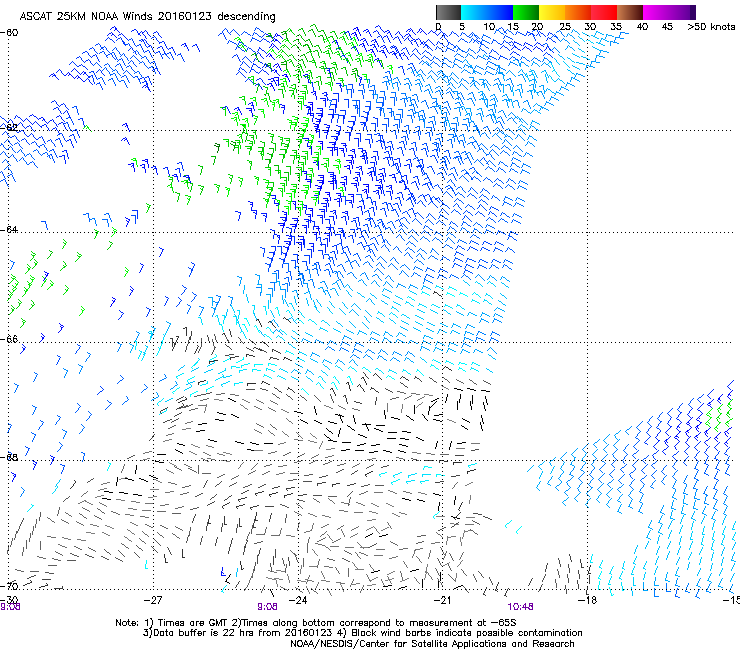Viewport: 740px width, 650px height.
Task: Click the '>50 knots' legend label
Action: click(711, 26)
